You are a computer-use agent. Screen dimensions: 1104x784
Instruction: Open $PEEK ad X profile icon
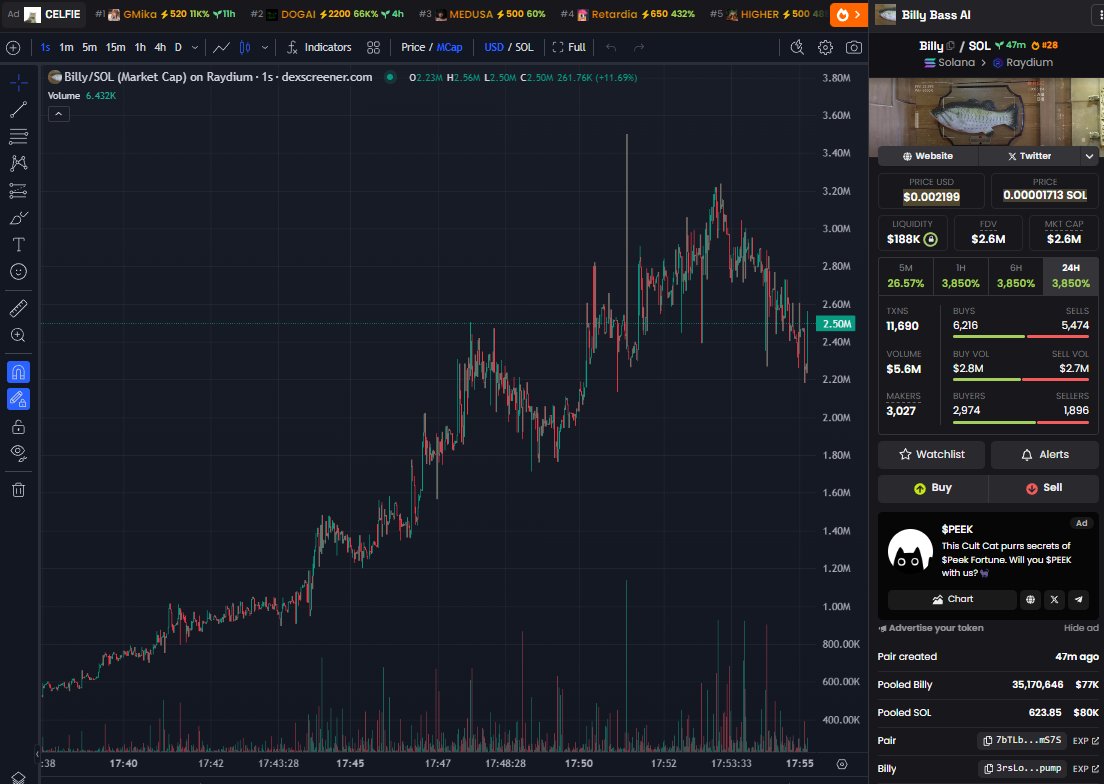click(1054, 600)
